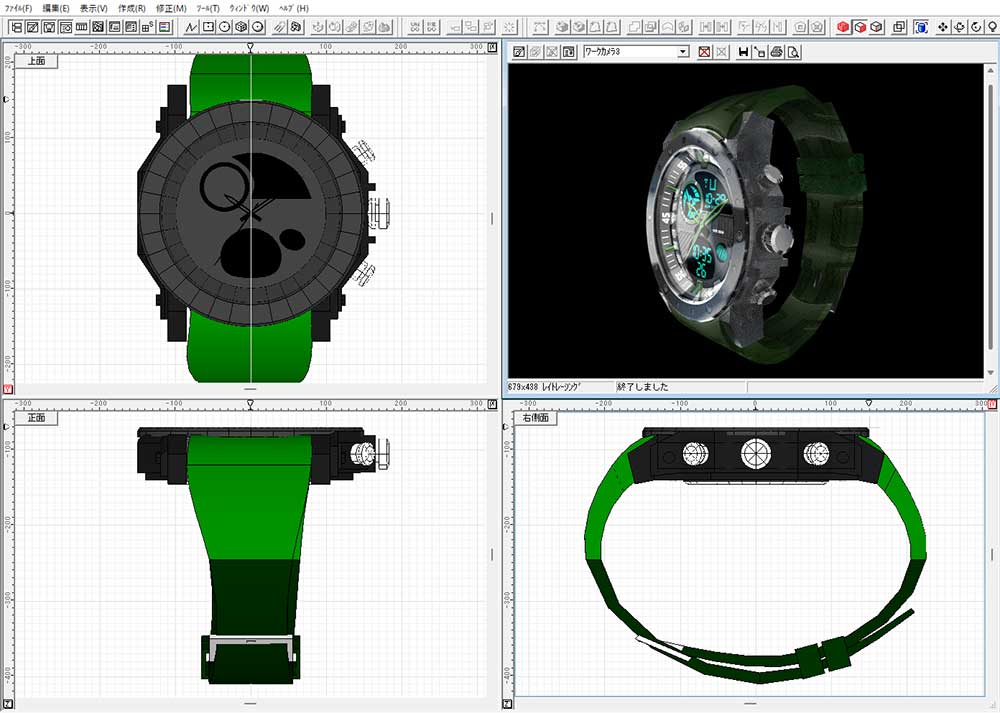
Task: Open the ファイル(F) menu
Action: [18, 8]
